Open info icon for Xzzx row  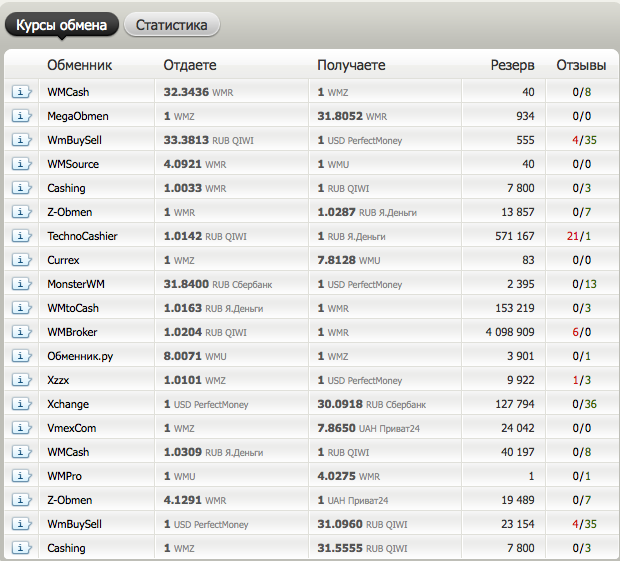(x=21, y=380)
